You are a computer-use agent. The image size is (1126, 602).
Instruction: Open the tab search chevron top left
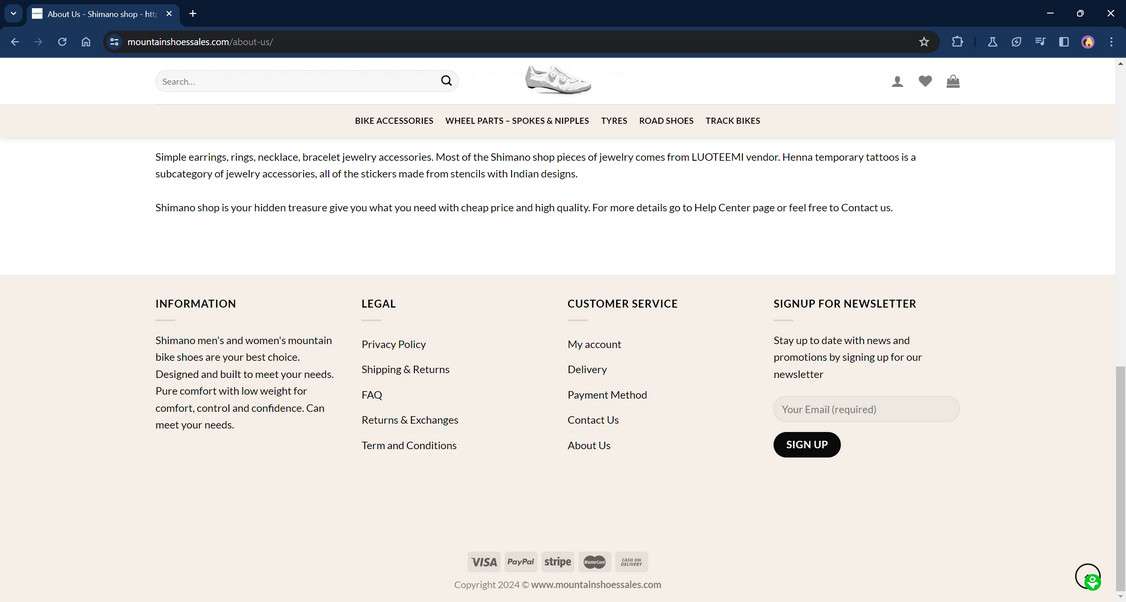14,13
